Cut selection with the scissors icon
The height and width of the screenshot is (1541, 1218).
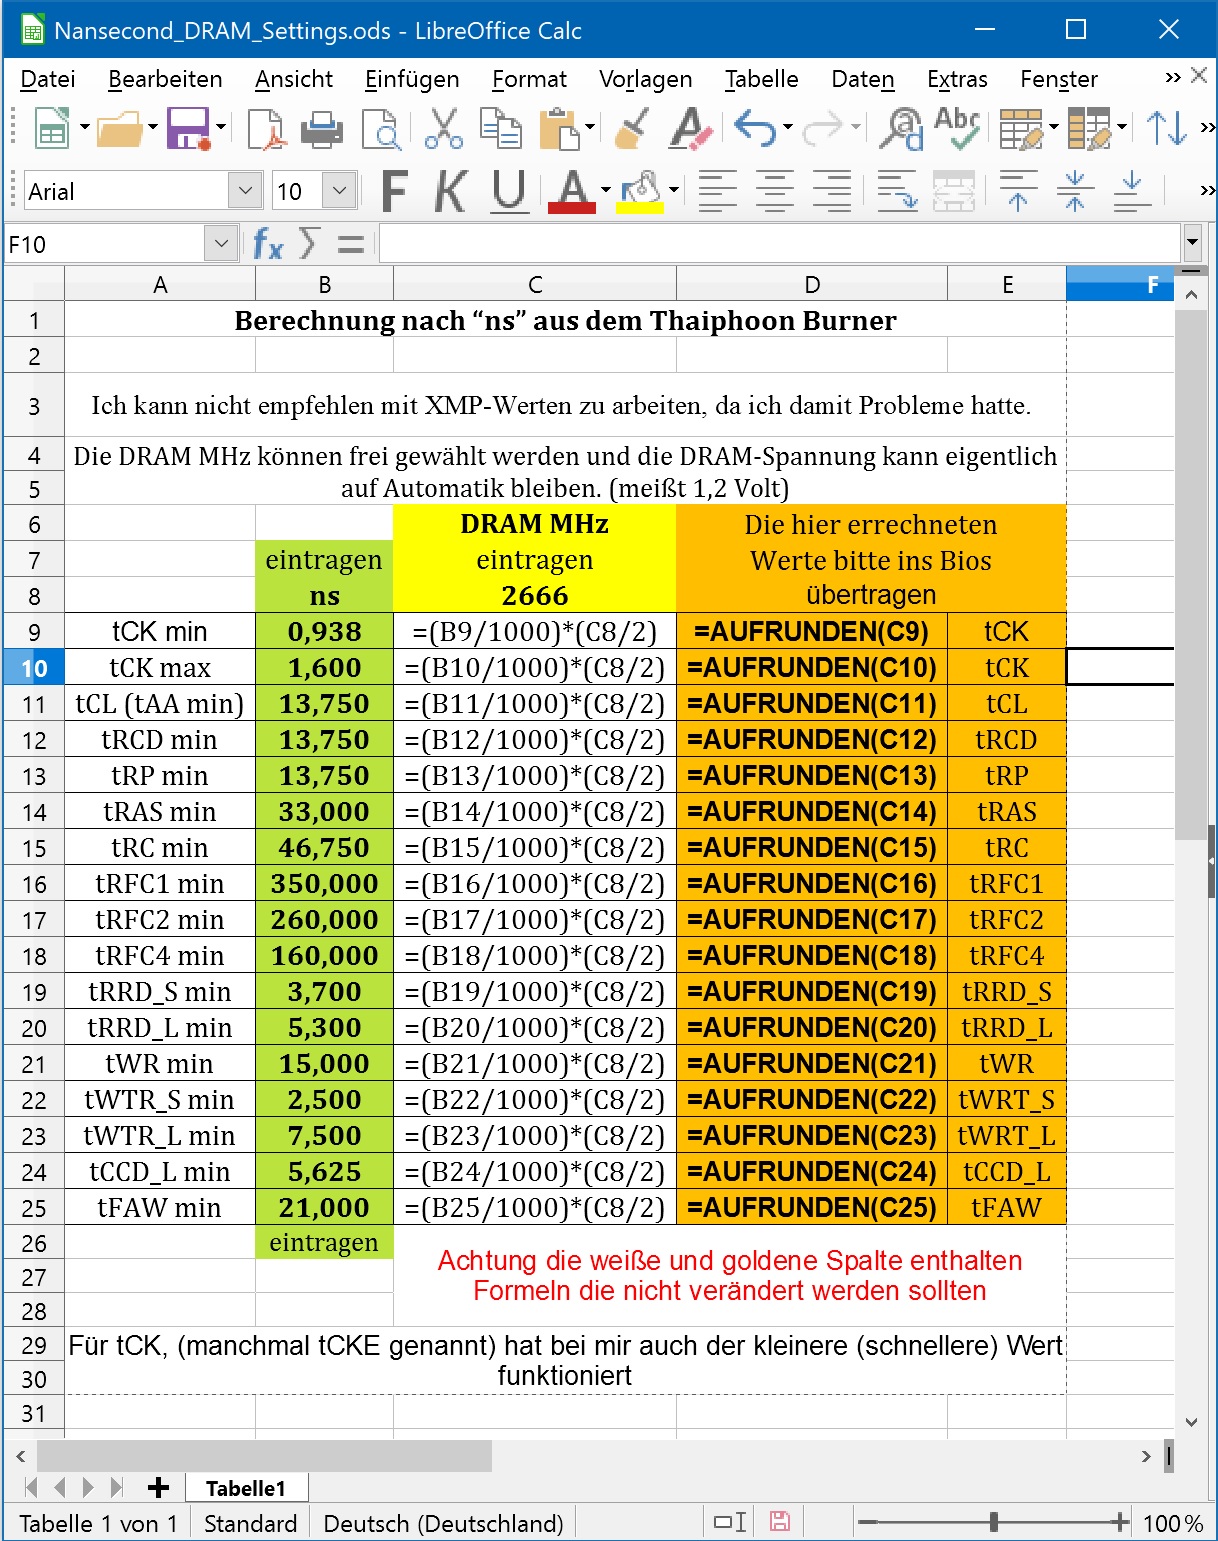click(443, 128)
